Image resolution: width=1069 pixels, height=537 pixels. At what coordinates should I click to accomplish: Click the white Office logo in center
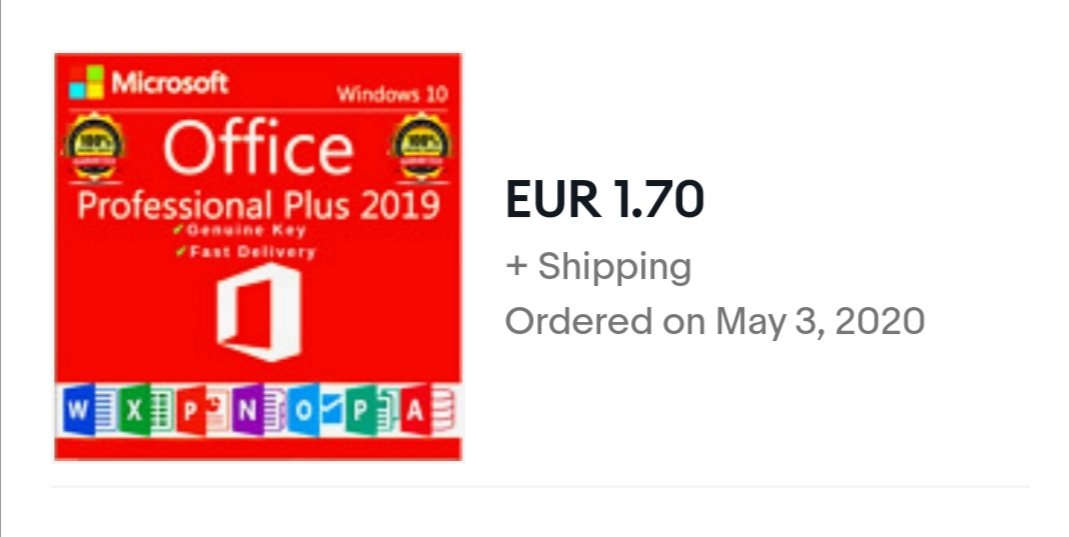pos(259,312)
